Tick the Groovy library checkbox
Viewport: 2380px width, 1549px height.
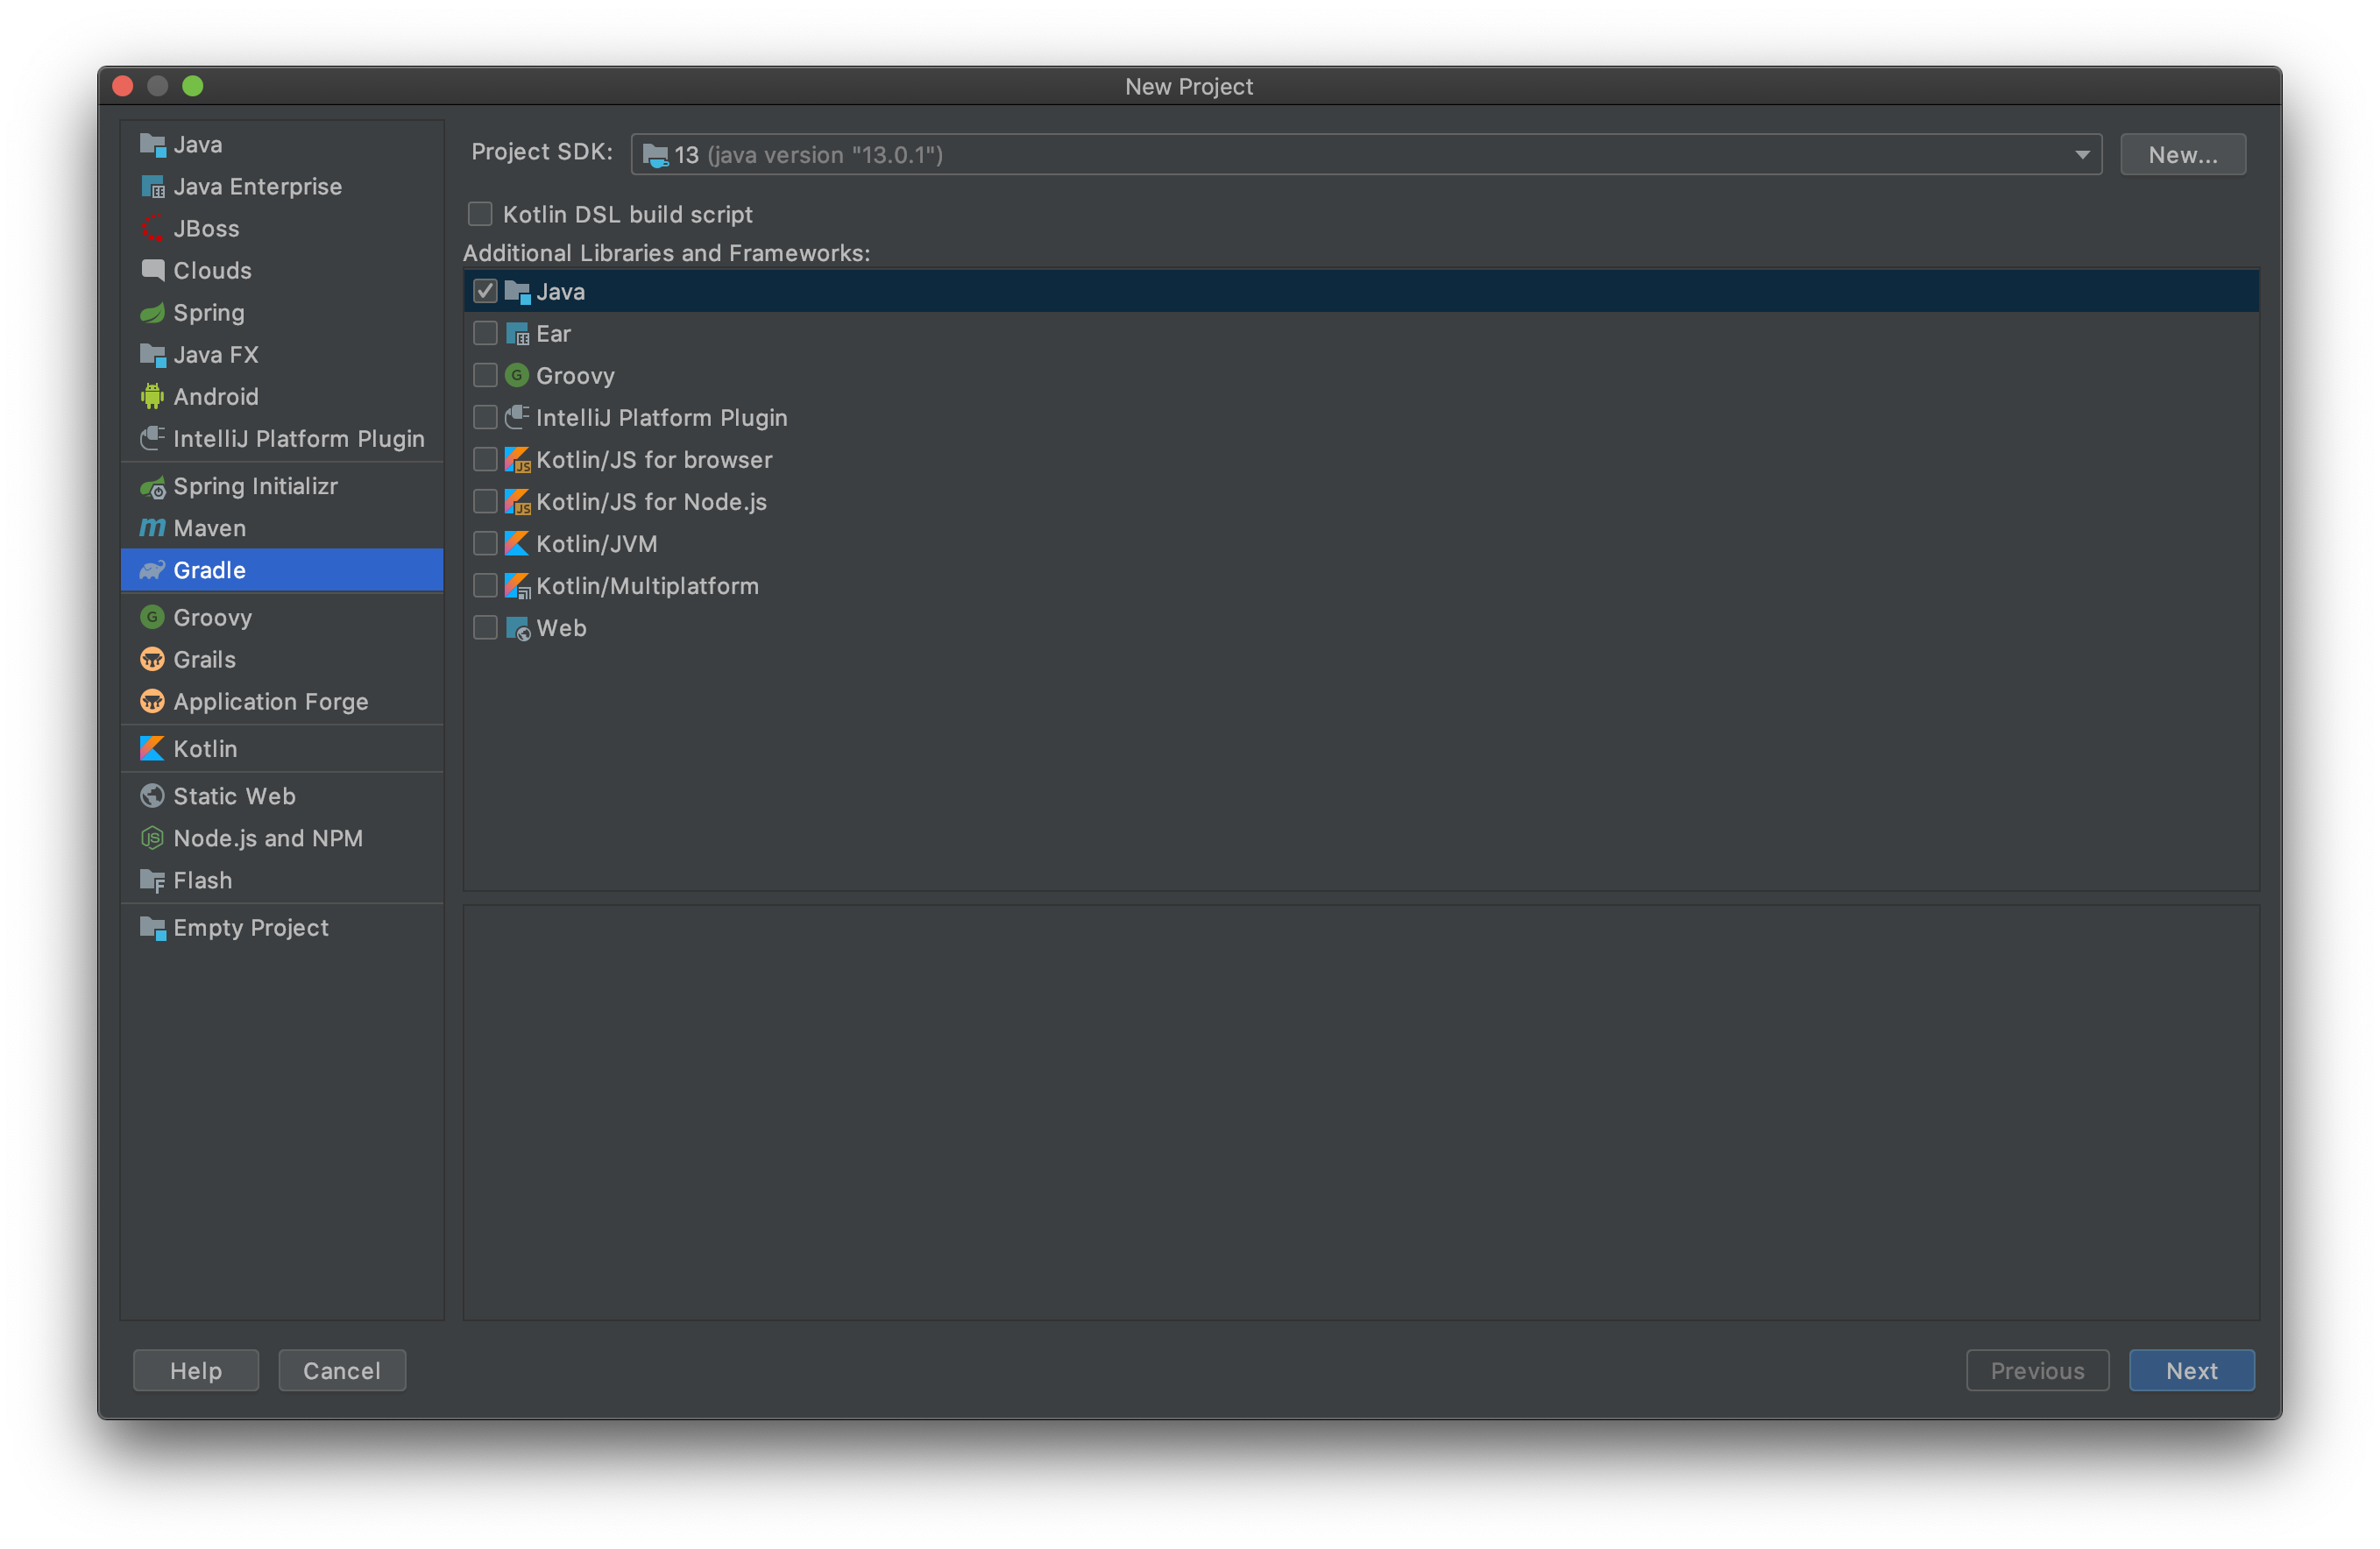click(x=485, y=376)
